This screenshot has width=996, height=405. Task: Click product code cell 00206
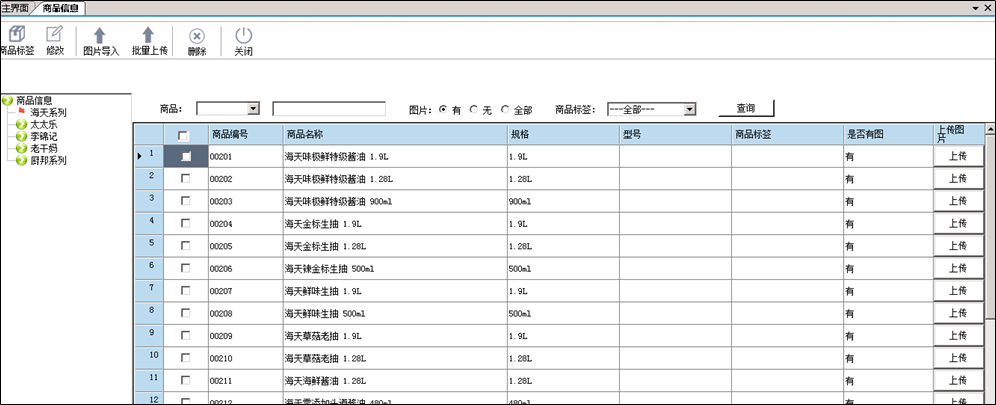pyautogui.click(x=245, y=268)
